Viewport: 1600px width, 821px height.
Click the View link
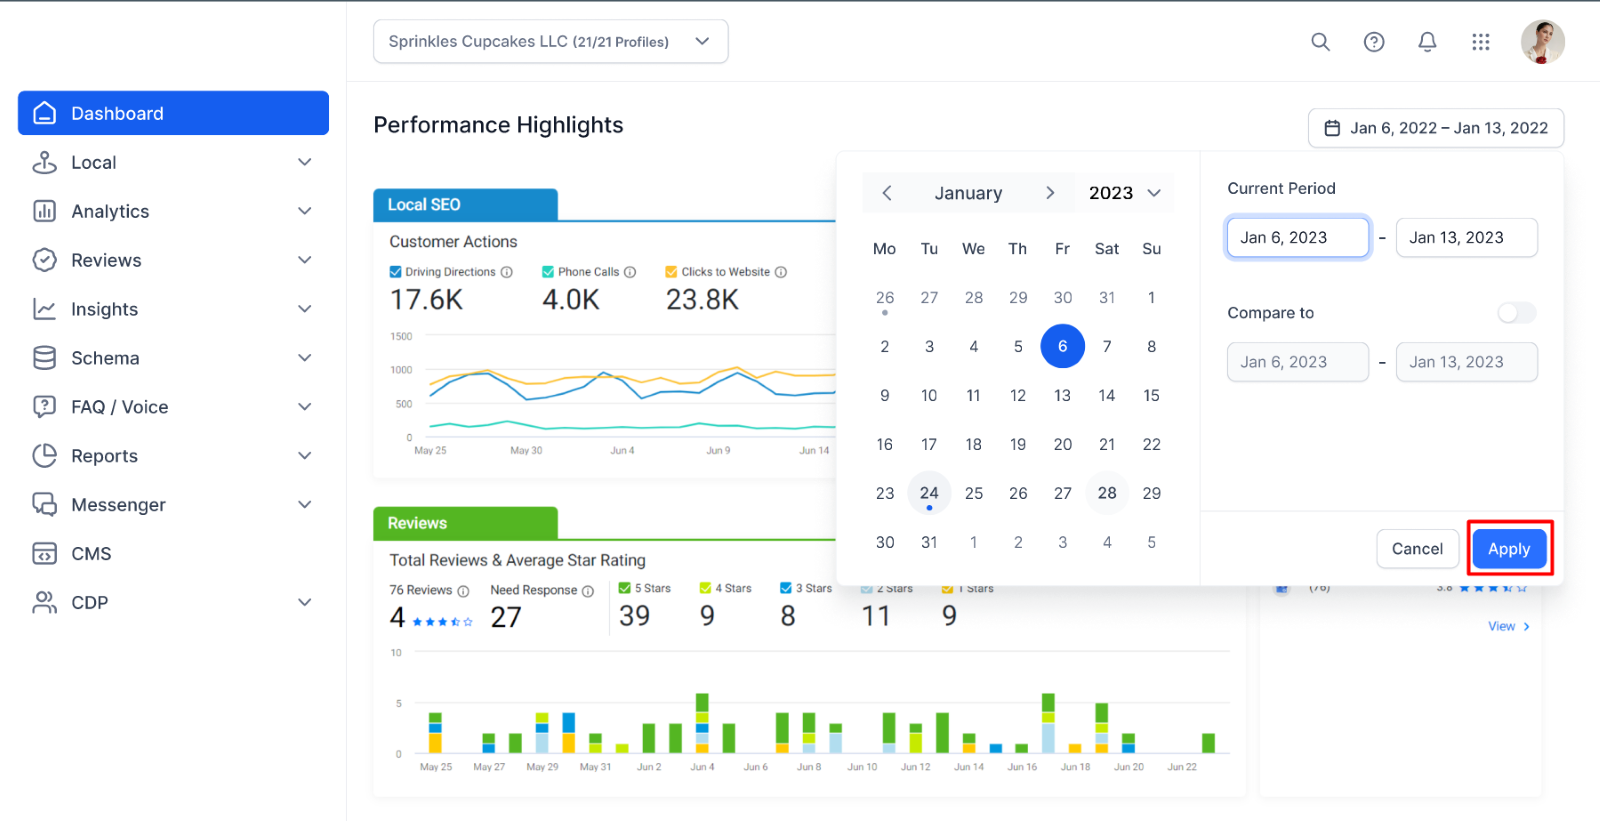(1508, 626)
